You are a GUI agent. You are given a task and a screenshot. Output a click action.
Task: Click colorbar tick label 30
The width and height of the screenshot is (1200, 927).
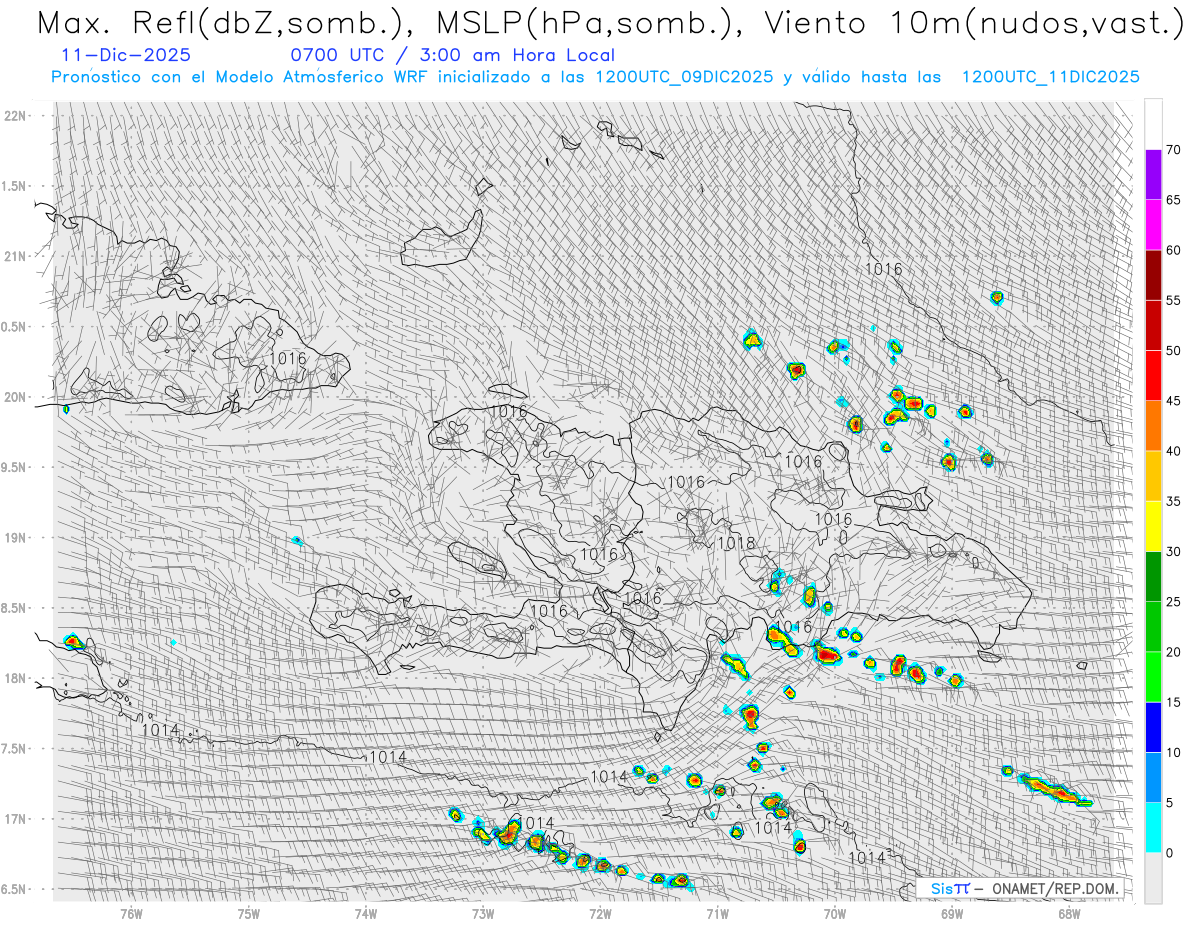pyautogui.click(x=1174, y=552)
